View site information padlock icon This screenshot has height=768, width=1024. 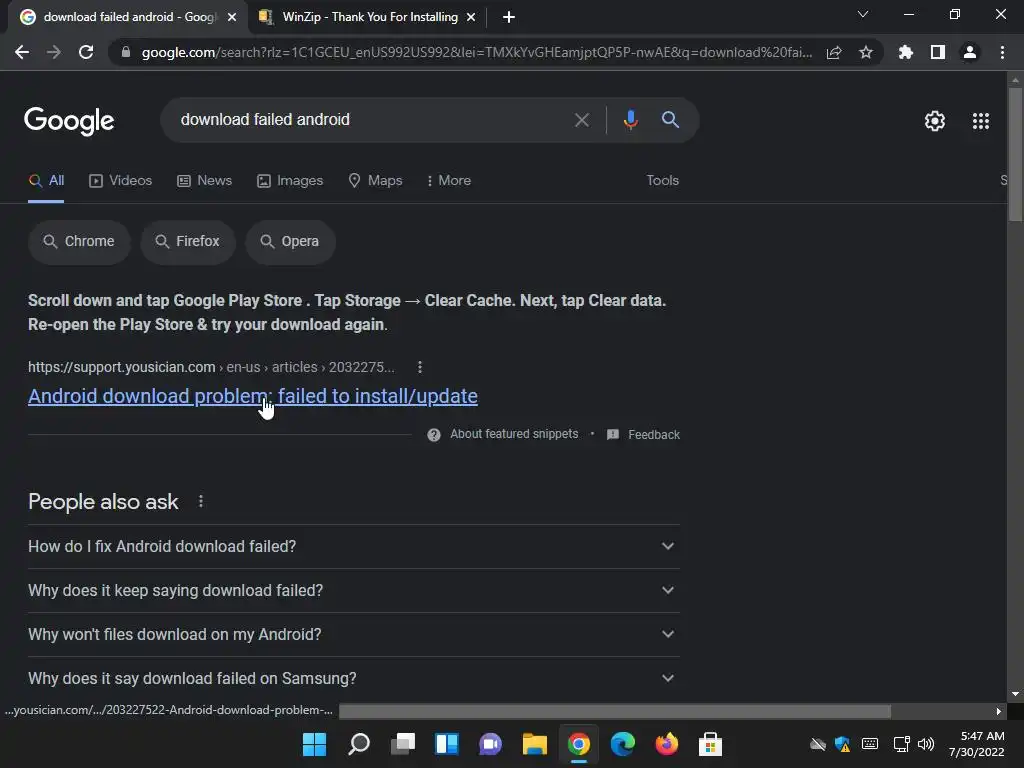click(126, 52)
